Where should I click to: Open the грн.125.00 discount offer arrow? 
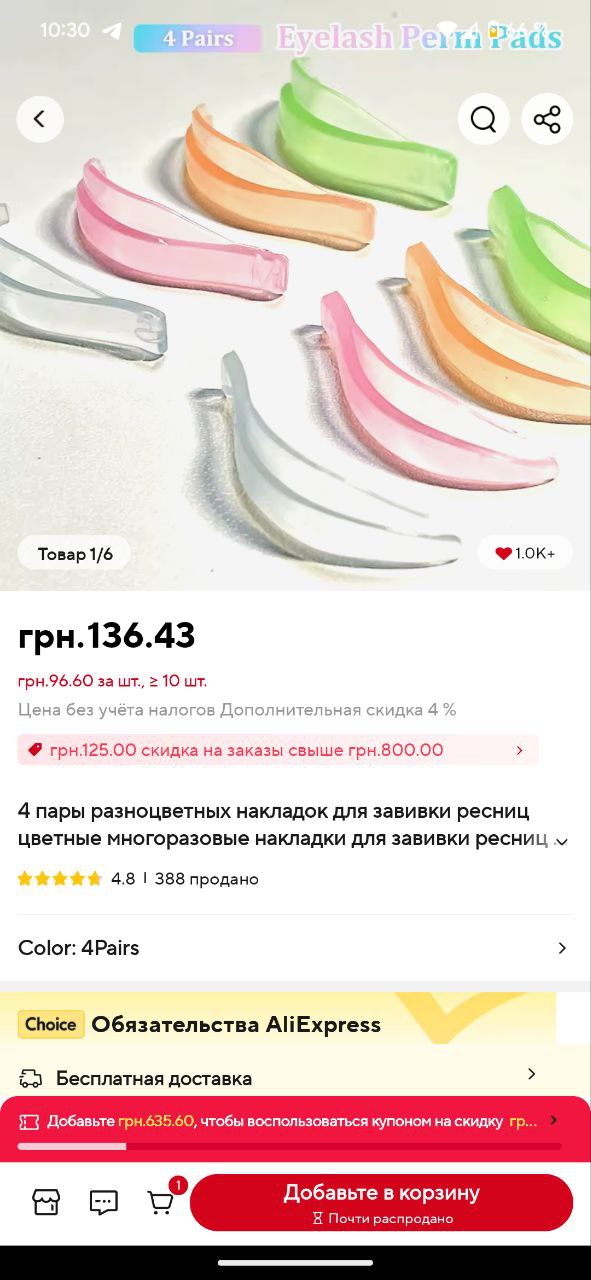tap(519, 750)
